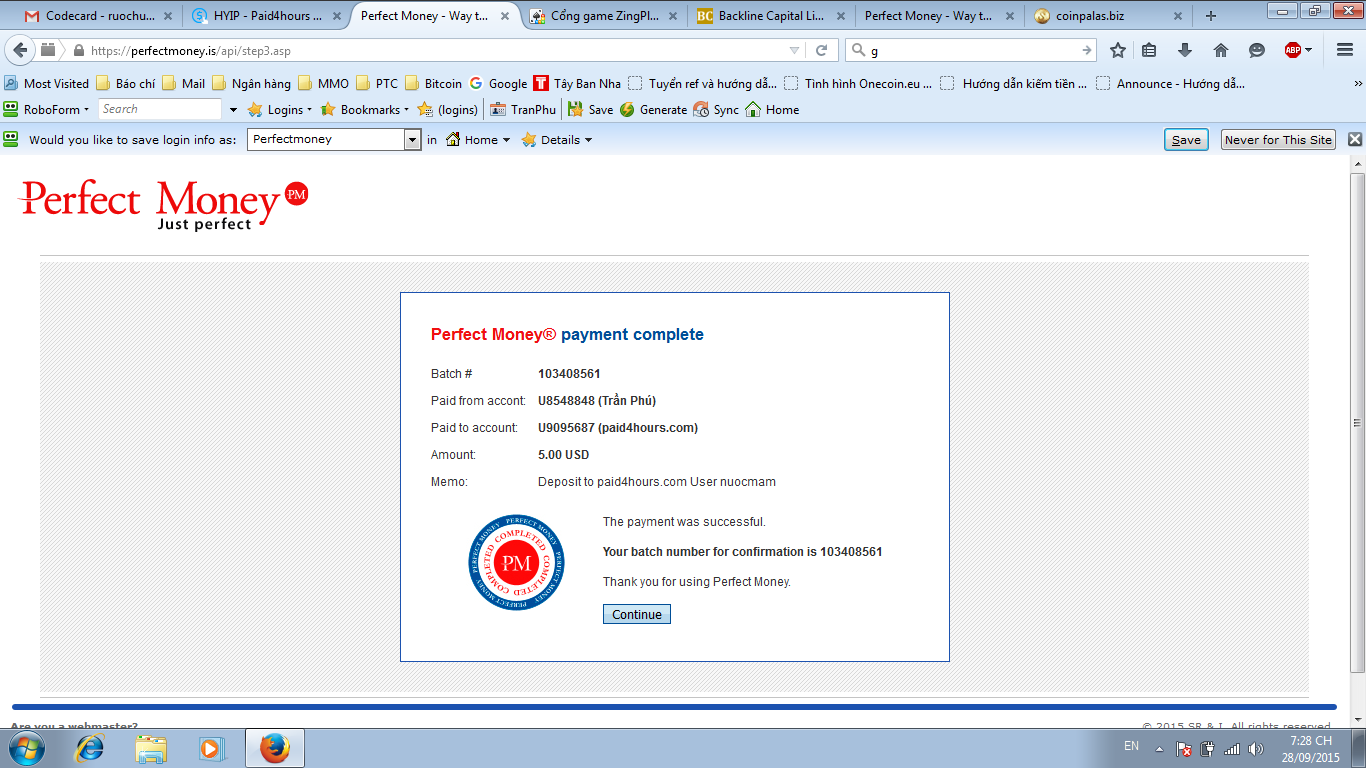
Task: Open Google bookmark in bookmarks toolbar
Action: (498, 84)
